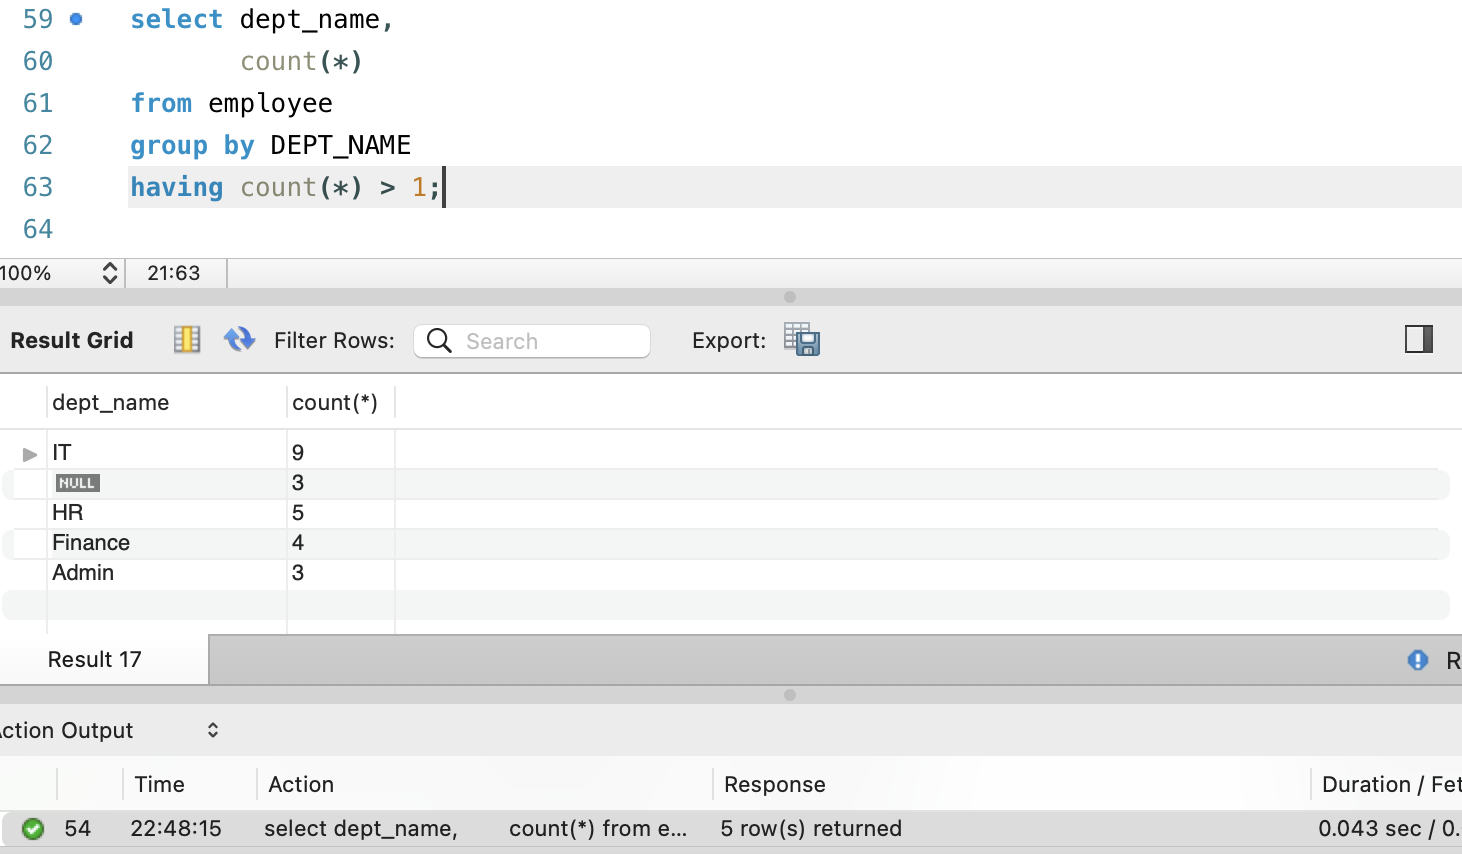Image resolution: width=1462 pixels, height=854 pixels.
Task: Click the read-only info icon
Action: 1418,660
